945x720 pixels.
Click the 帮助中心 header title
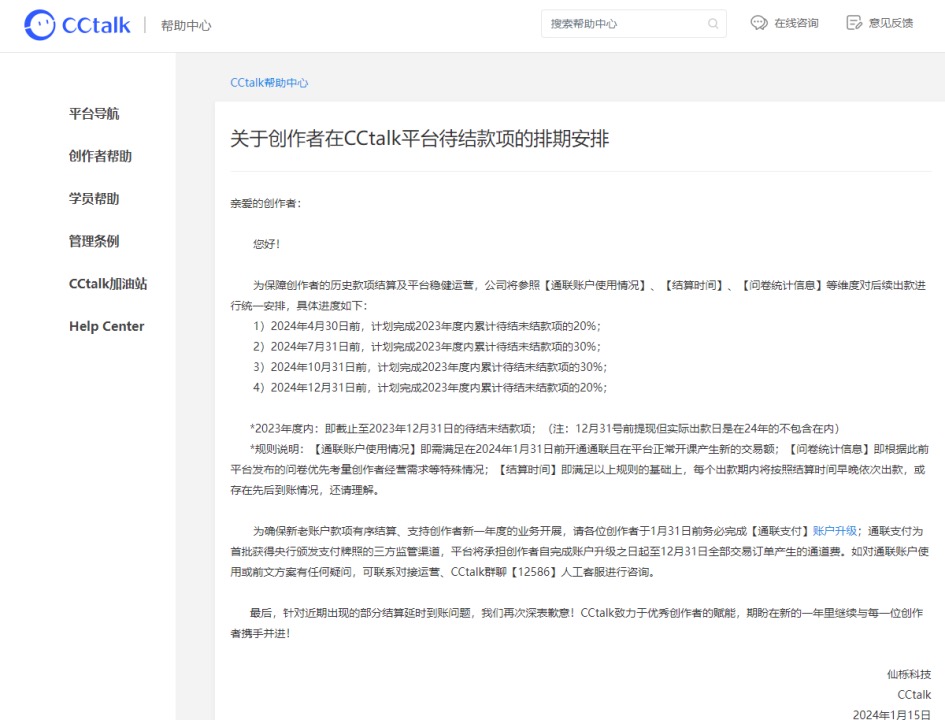pos(186,25)
